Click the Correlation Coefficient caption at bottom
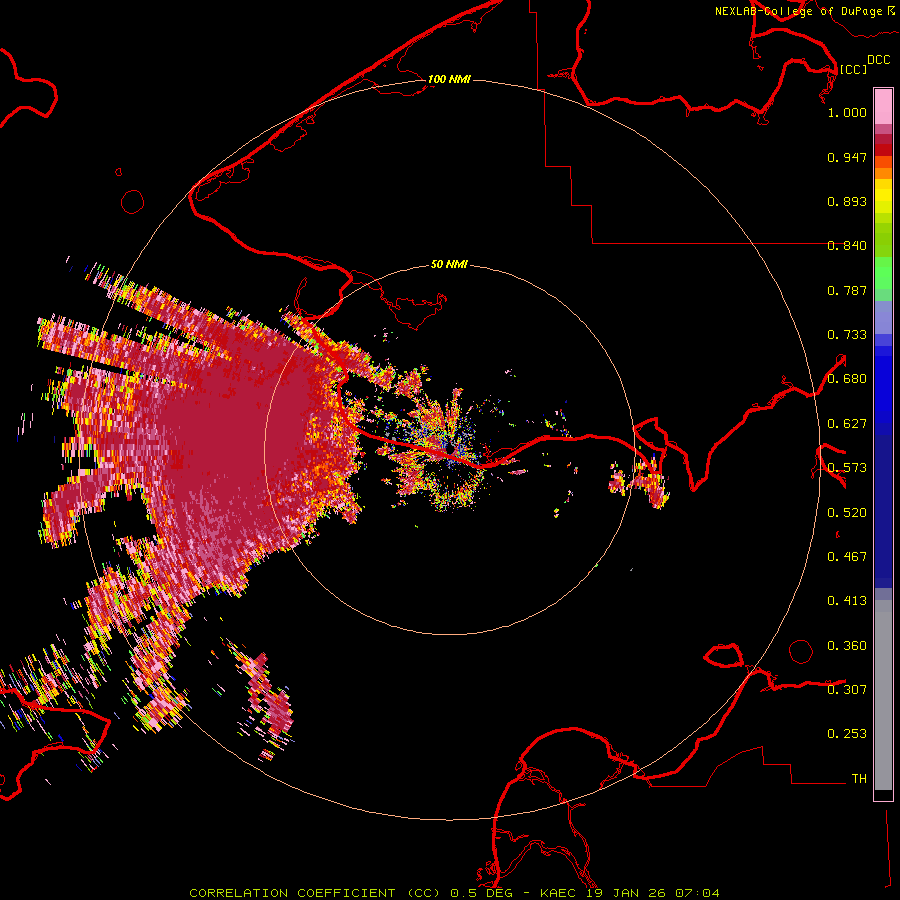This screenshot has height=900, width=900. 454,893
